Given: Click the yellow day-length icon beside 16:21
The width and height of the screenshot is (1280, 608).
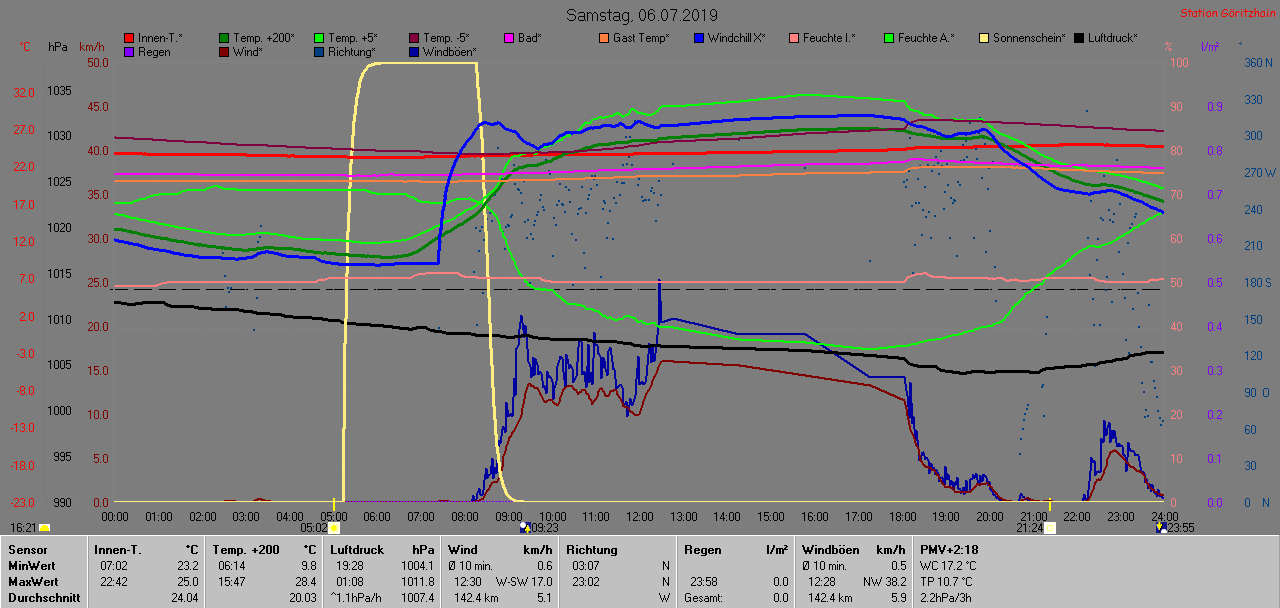Looking at the screenshot, I should pyautogui.click(x=45, y=527).
